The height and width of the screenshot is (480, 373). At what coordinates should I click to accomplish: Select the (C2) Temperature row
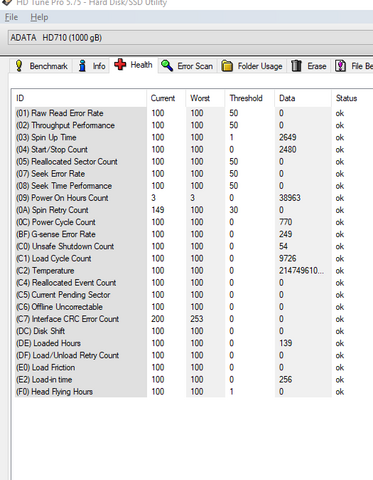(x=193, y=270)
